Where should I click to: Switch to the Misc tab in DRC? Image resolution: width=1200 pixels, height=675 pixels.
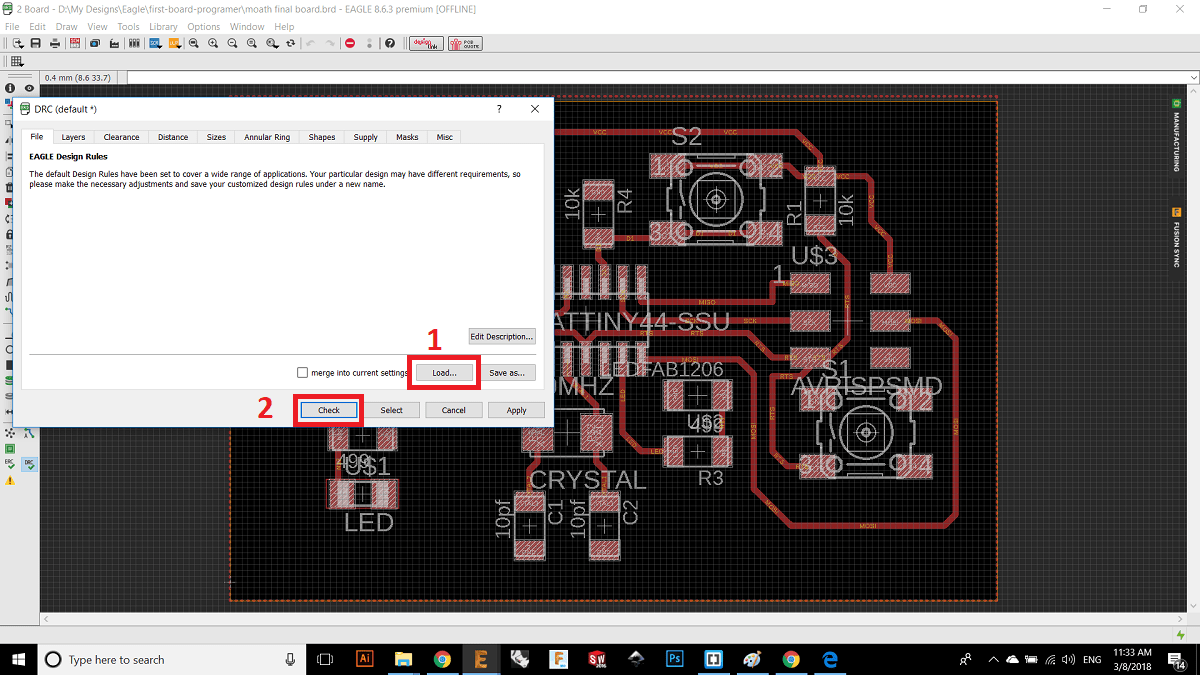(x=444, y=137)
